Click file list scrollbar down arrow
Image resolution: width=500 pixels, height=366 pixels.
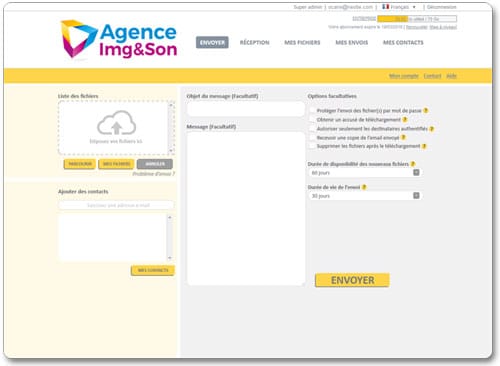click(171, 151)
